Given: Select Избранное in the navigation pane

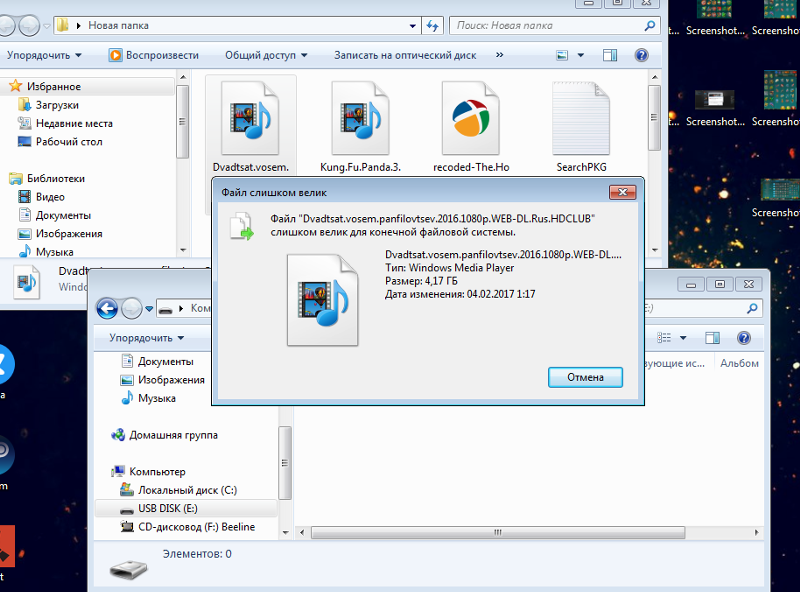Looking at the screenshot, I should (x=54, y=87).
